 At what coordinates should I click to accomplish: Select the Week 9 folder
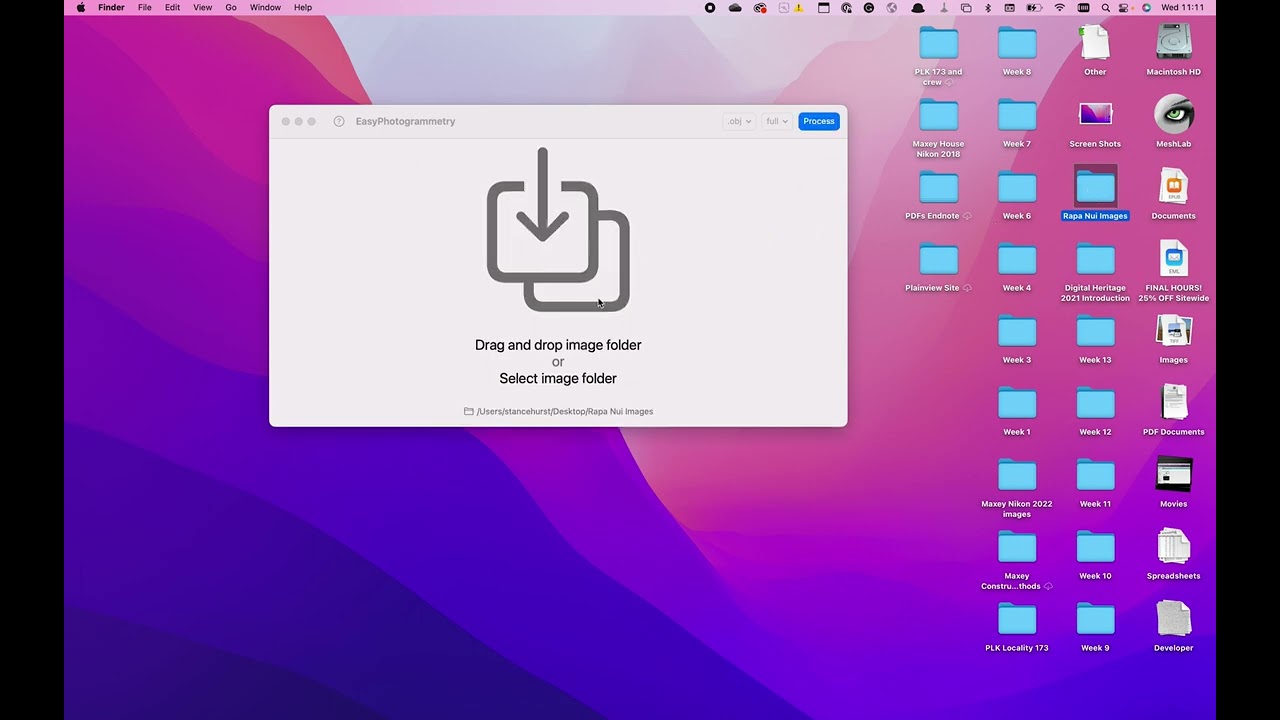click(x=1095, y=619)
